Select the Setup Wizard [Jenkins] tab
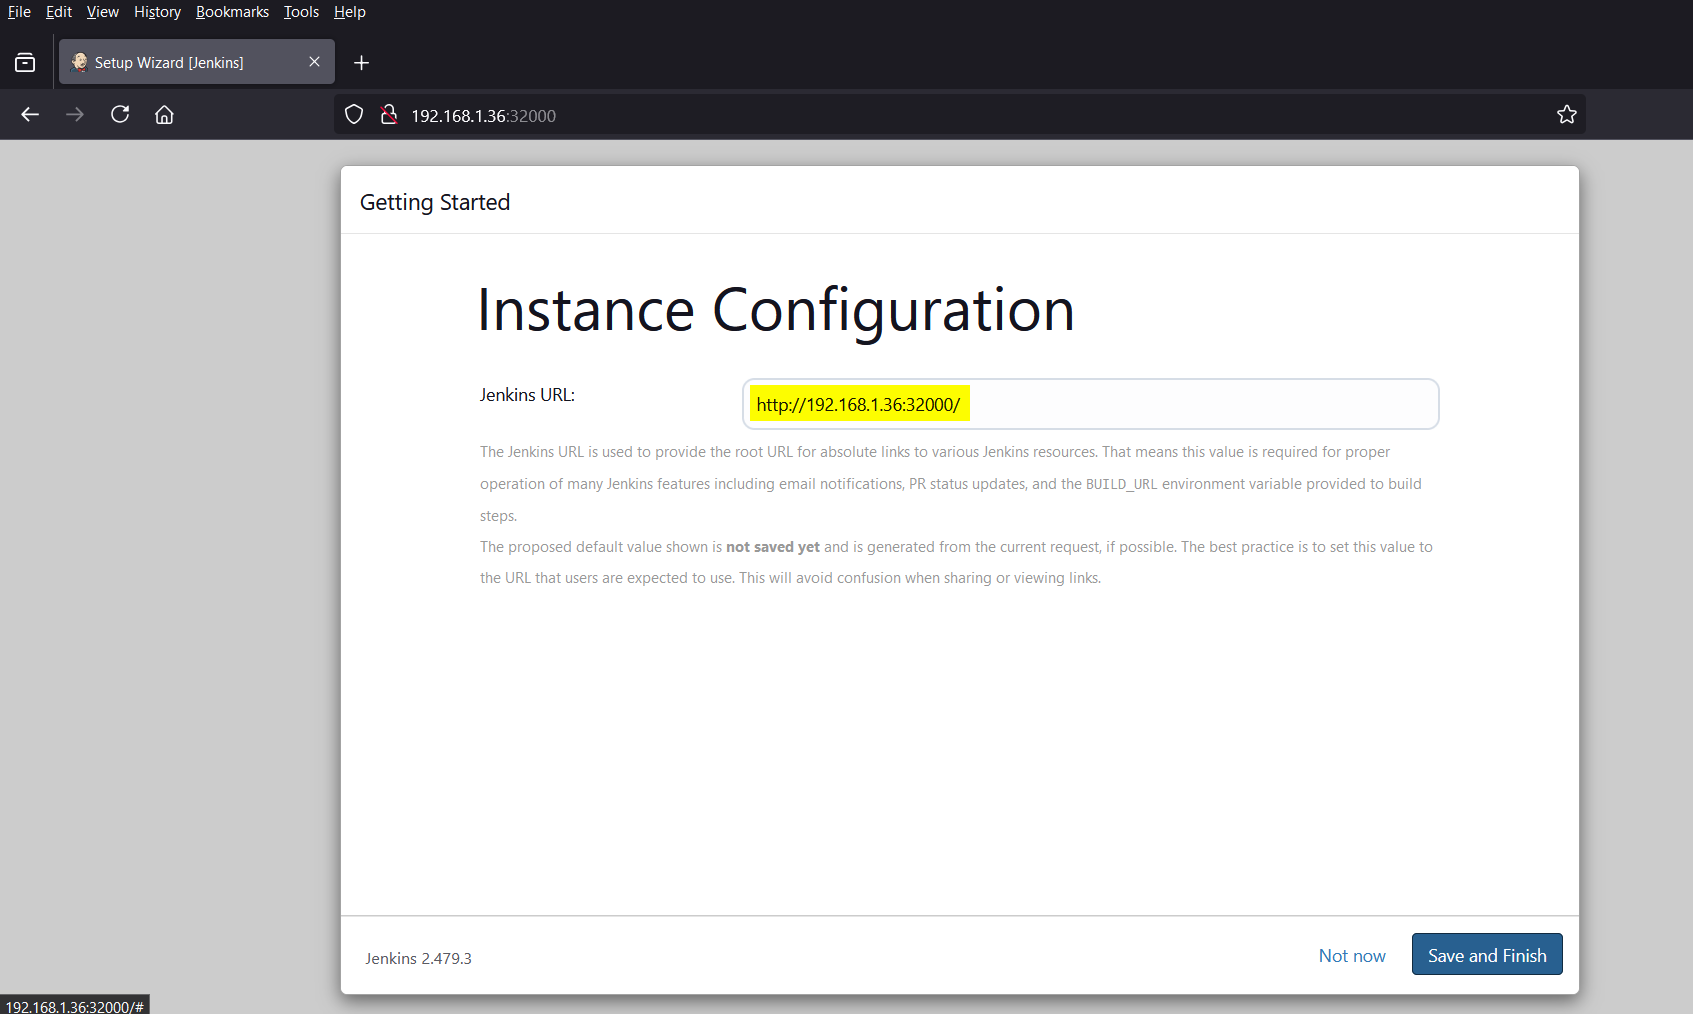The image size is (1693, 1014). click(197, 62)
